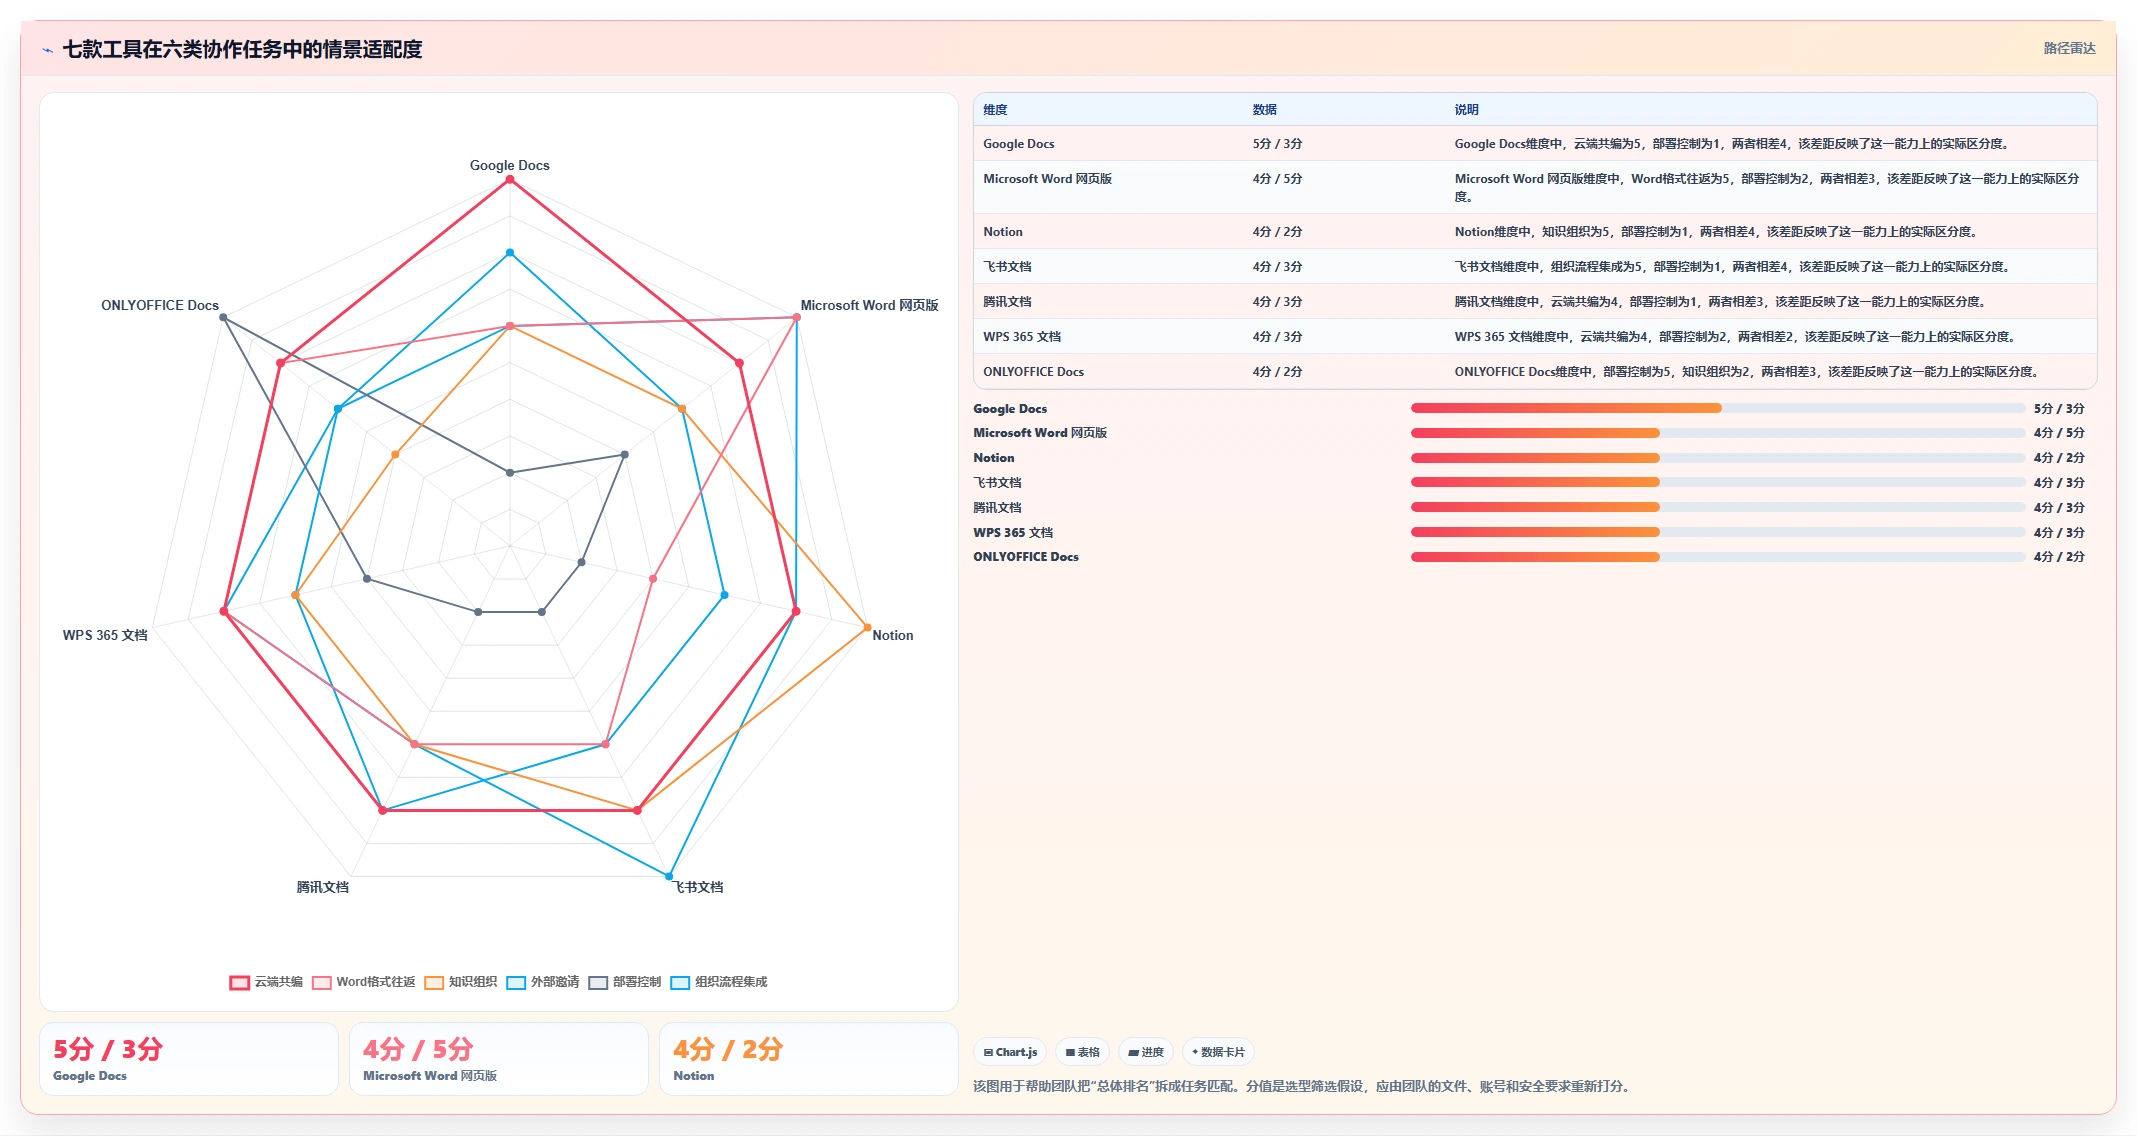Viewport: 2137px width, 1136px height.
Task: Hide the 知识组织 series via legend
Action: click(460, 982)
